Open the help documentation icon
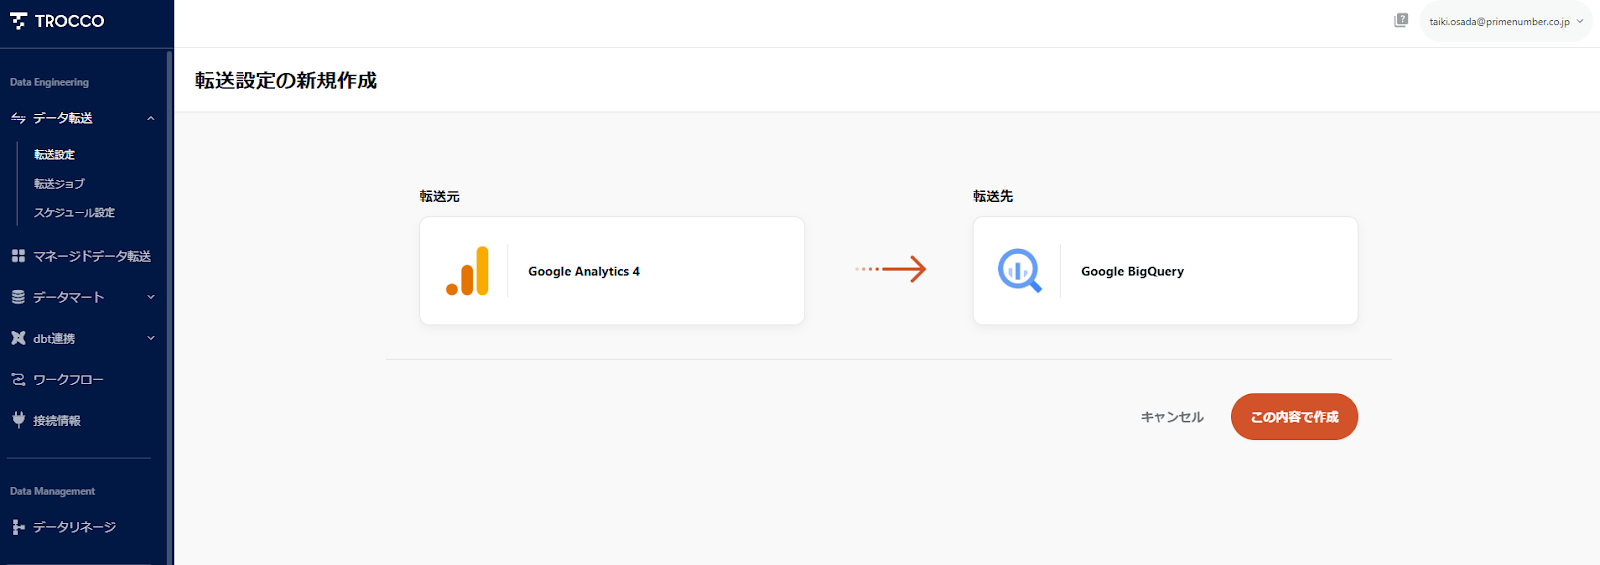The height and width of the screenshot is (565, 1600). (1401, 20)
